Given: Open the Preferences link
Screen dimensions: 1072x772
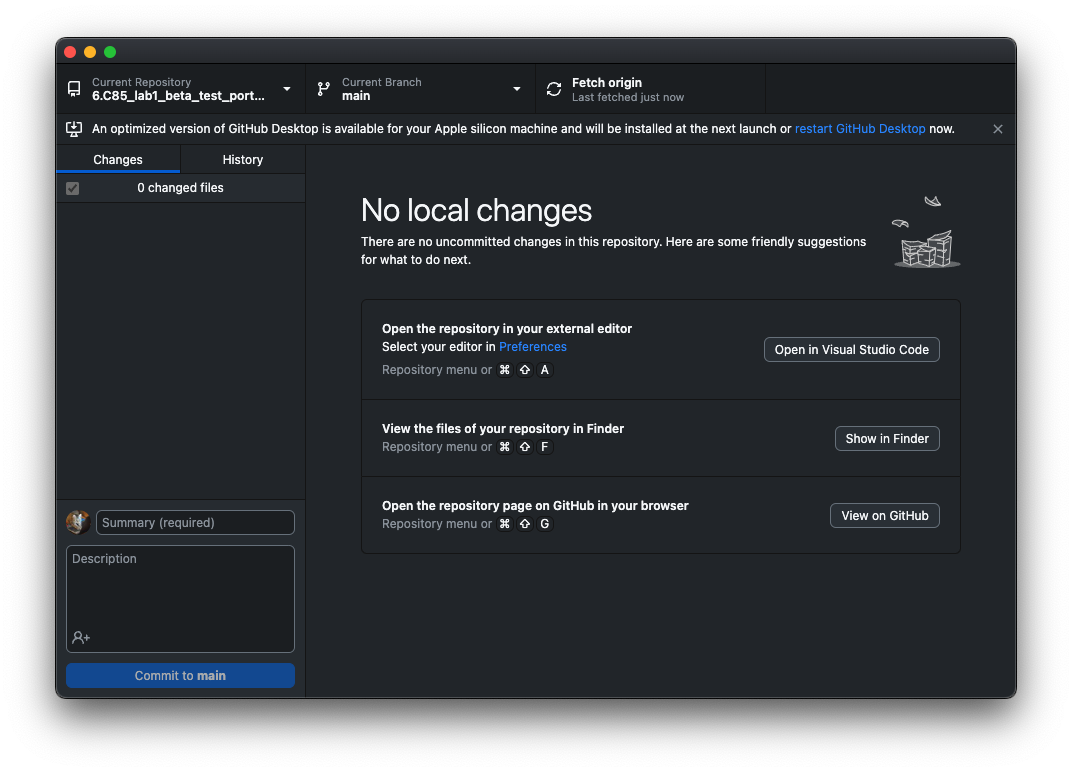Looking at the screenshot, I should (532, 347).
